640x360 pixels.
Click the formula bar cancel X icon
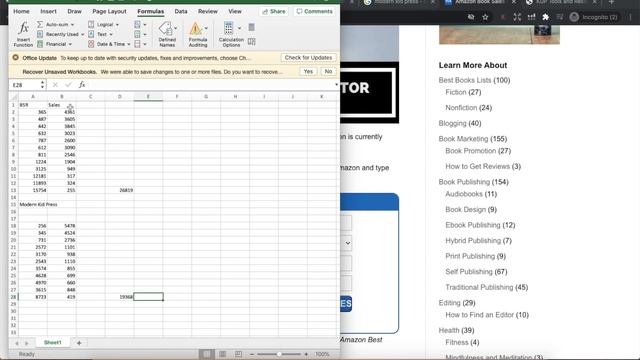pyautogui.click(x=55, y=84)
